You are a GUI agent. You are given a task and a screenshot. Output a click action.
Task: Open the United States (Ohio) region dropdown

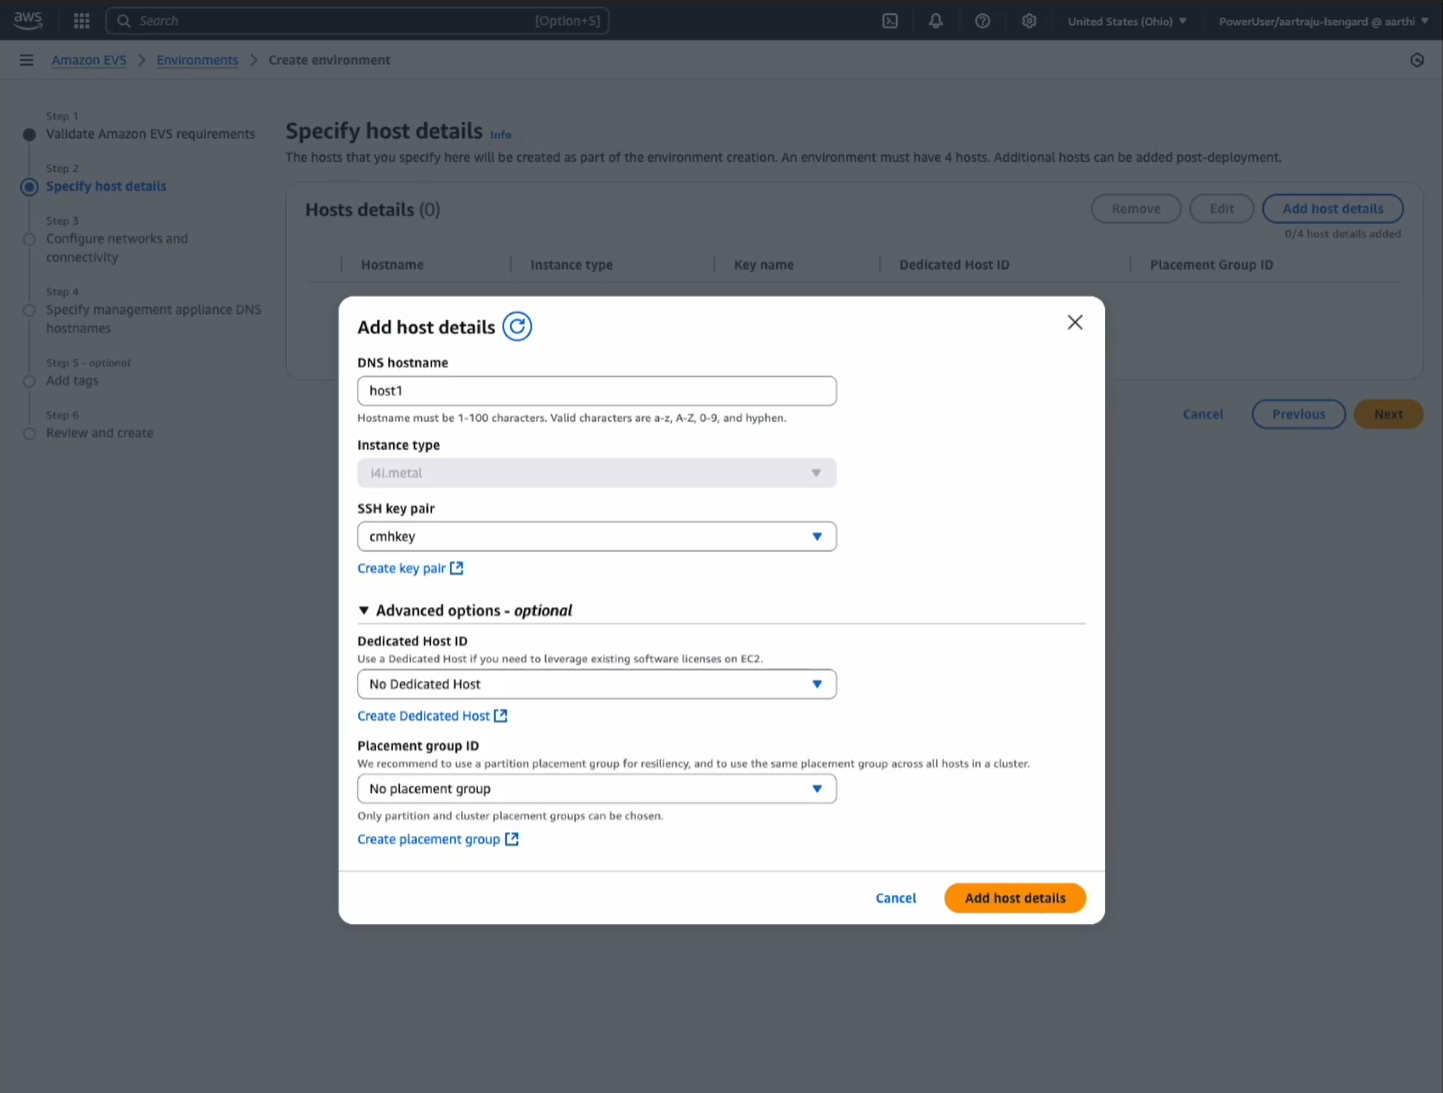1127,21
